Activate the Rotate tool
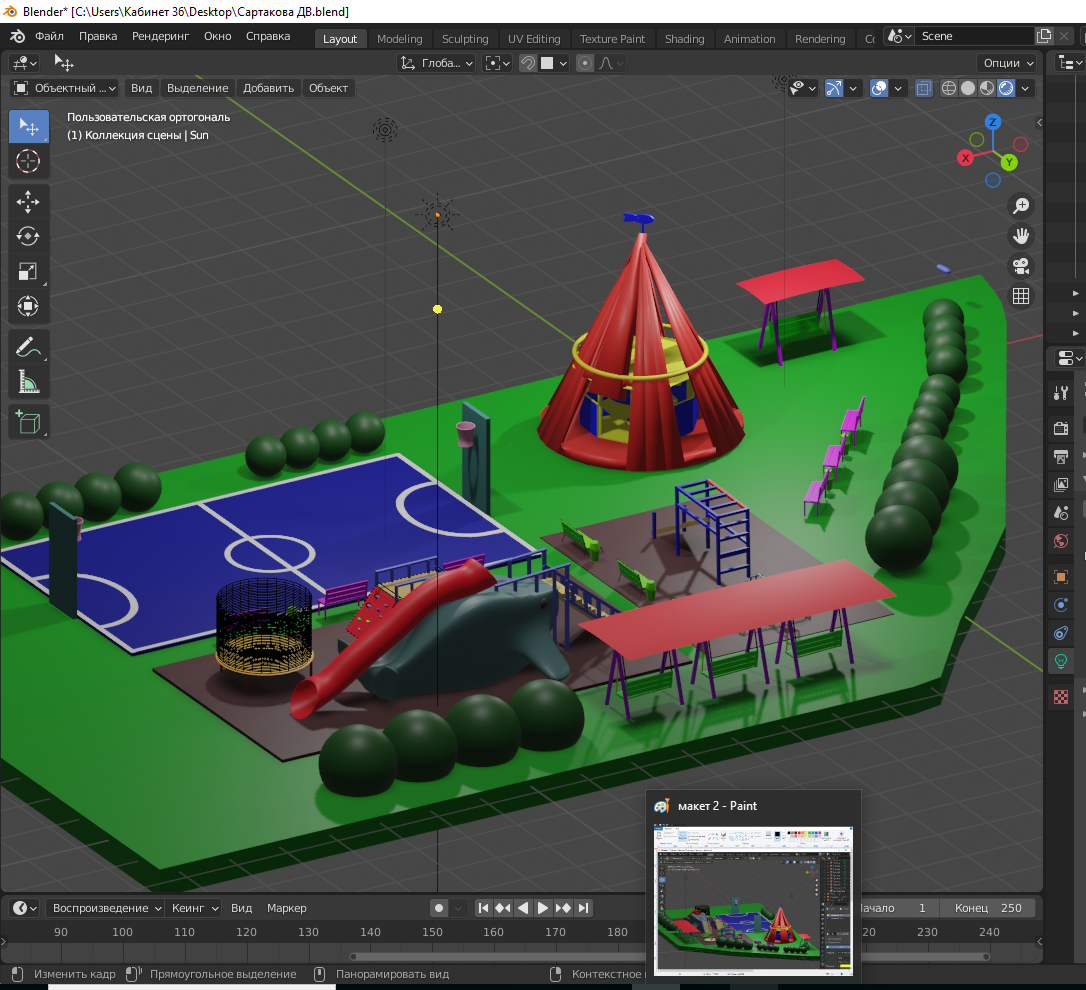This screenshot has width=1086, height=990. coord(28,236)
